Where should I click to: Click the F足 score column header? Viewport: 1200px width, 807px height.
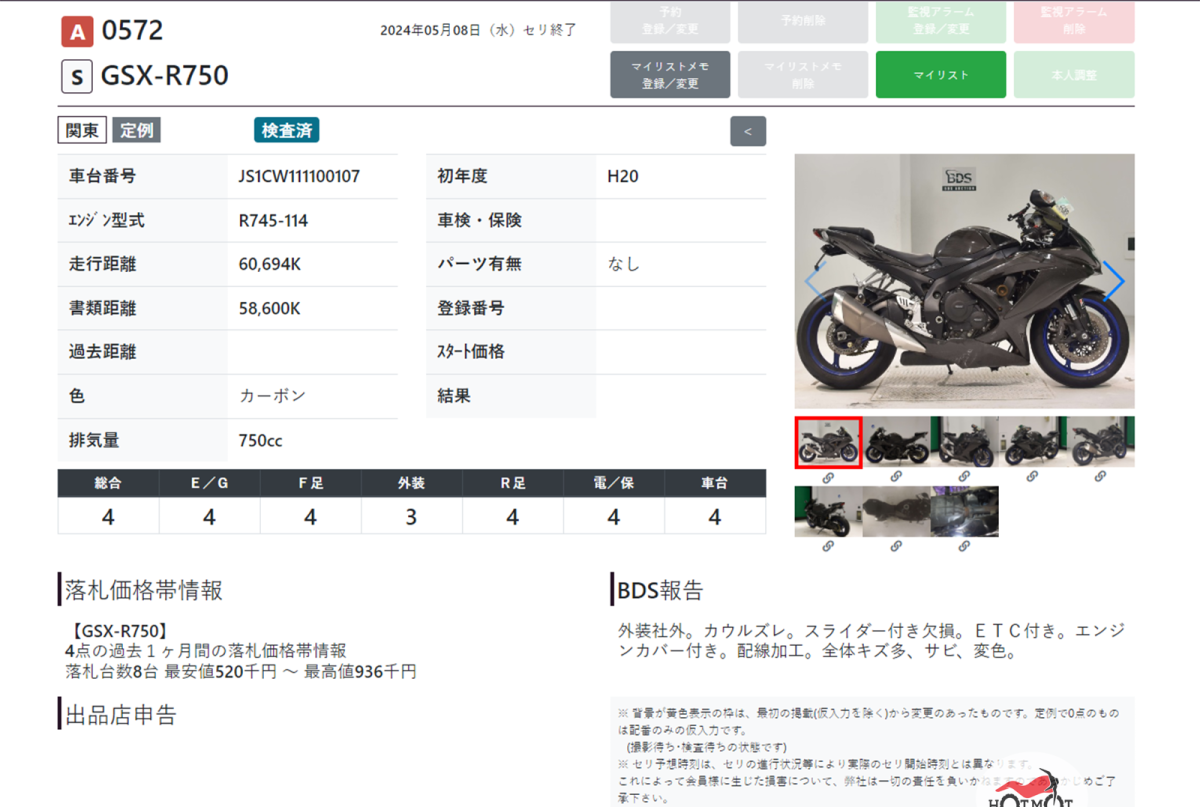click(311, 483)
